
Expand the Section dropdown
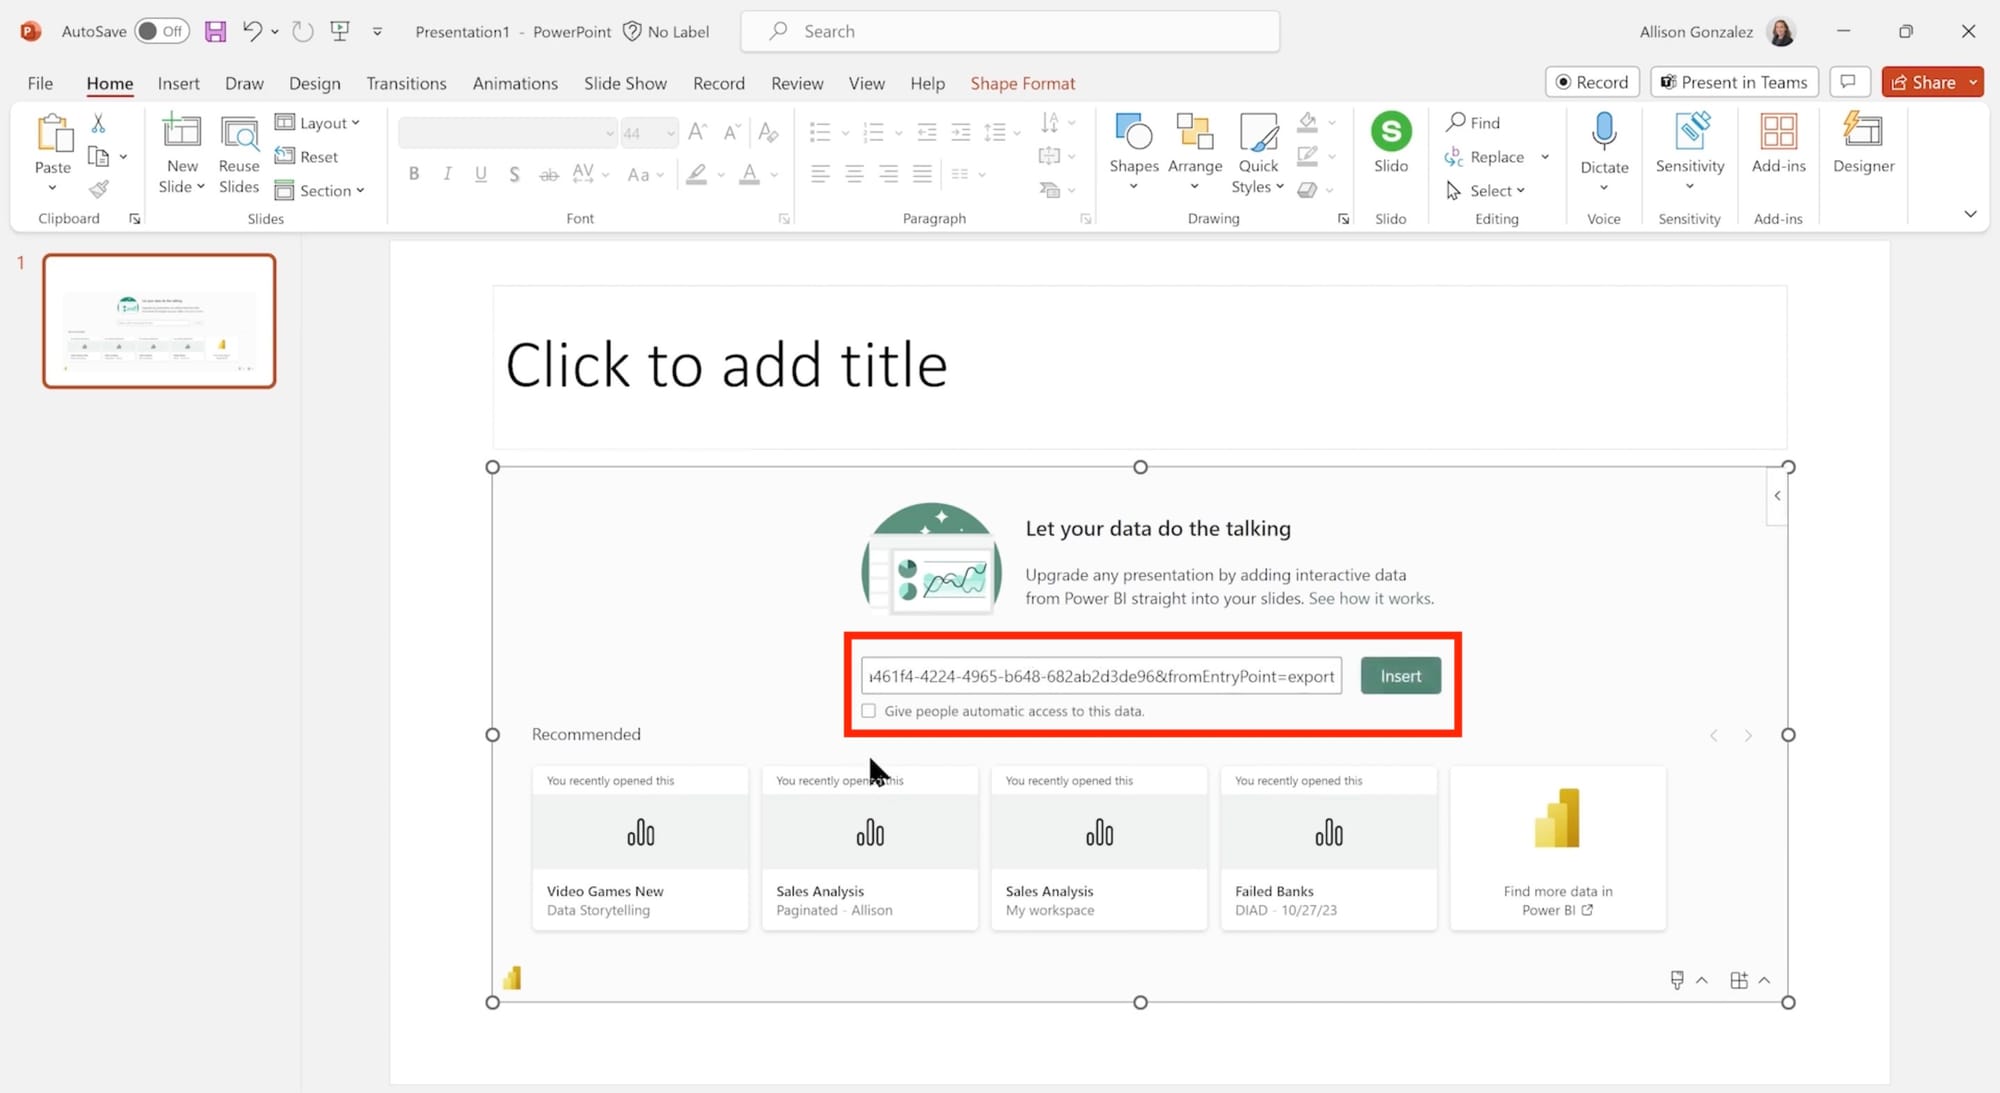click(319, 190)
